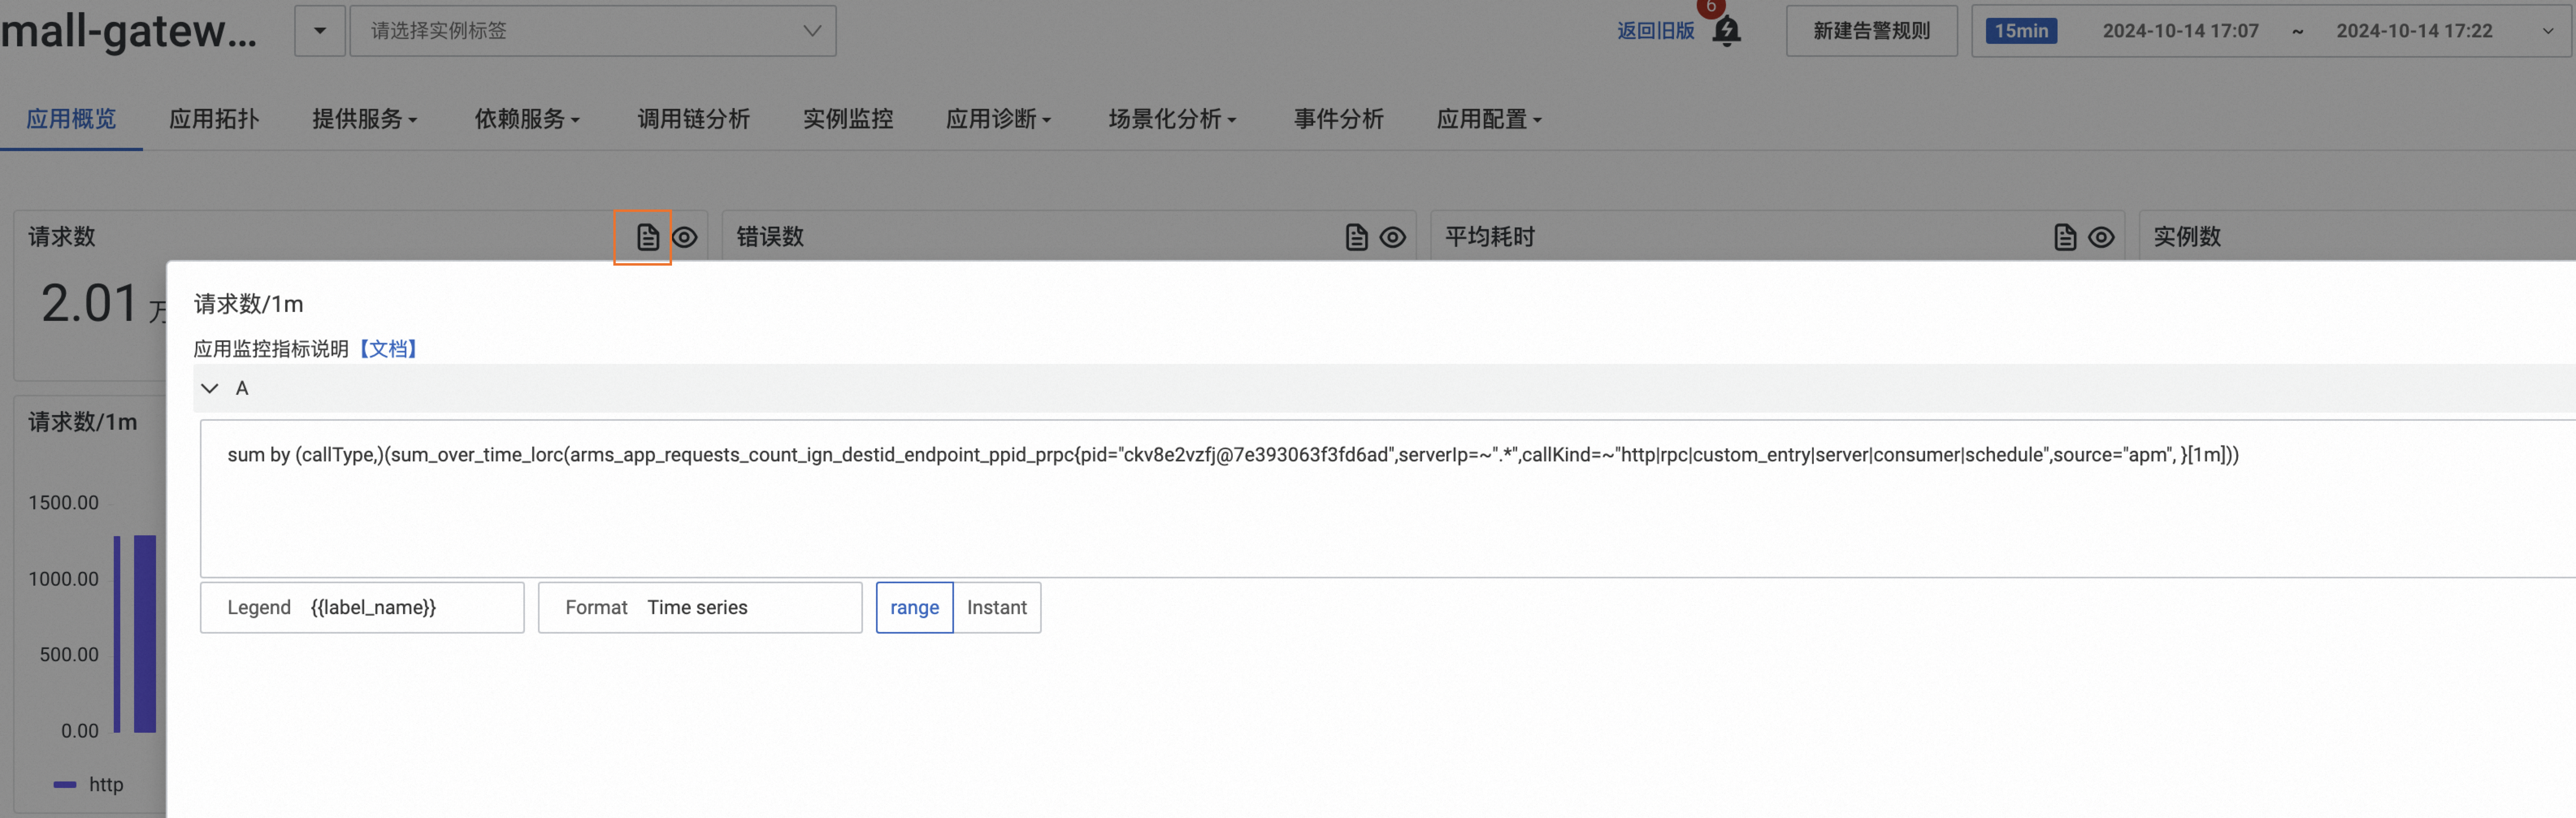
Task: Toggle eye icon on average latency panel
Action: 2101,237
